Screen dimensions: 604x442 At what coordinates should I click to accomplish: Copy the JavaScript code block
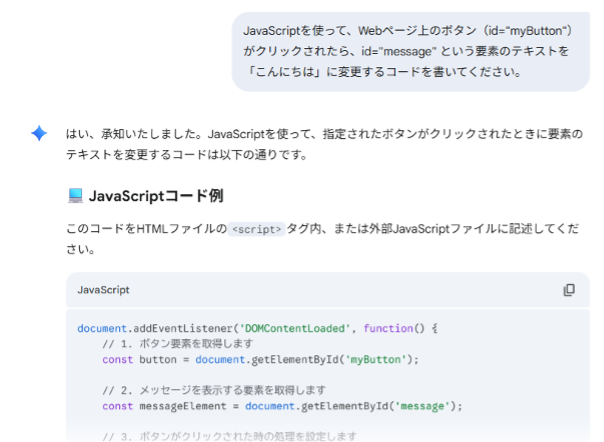(x=569, y=290)
